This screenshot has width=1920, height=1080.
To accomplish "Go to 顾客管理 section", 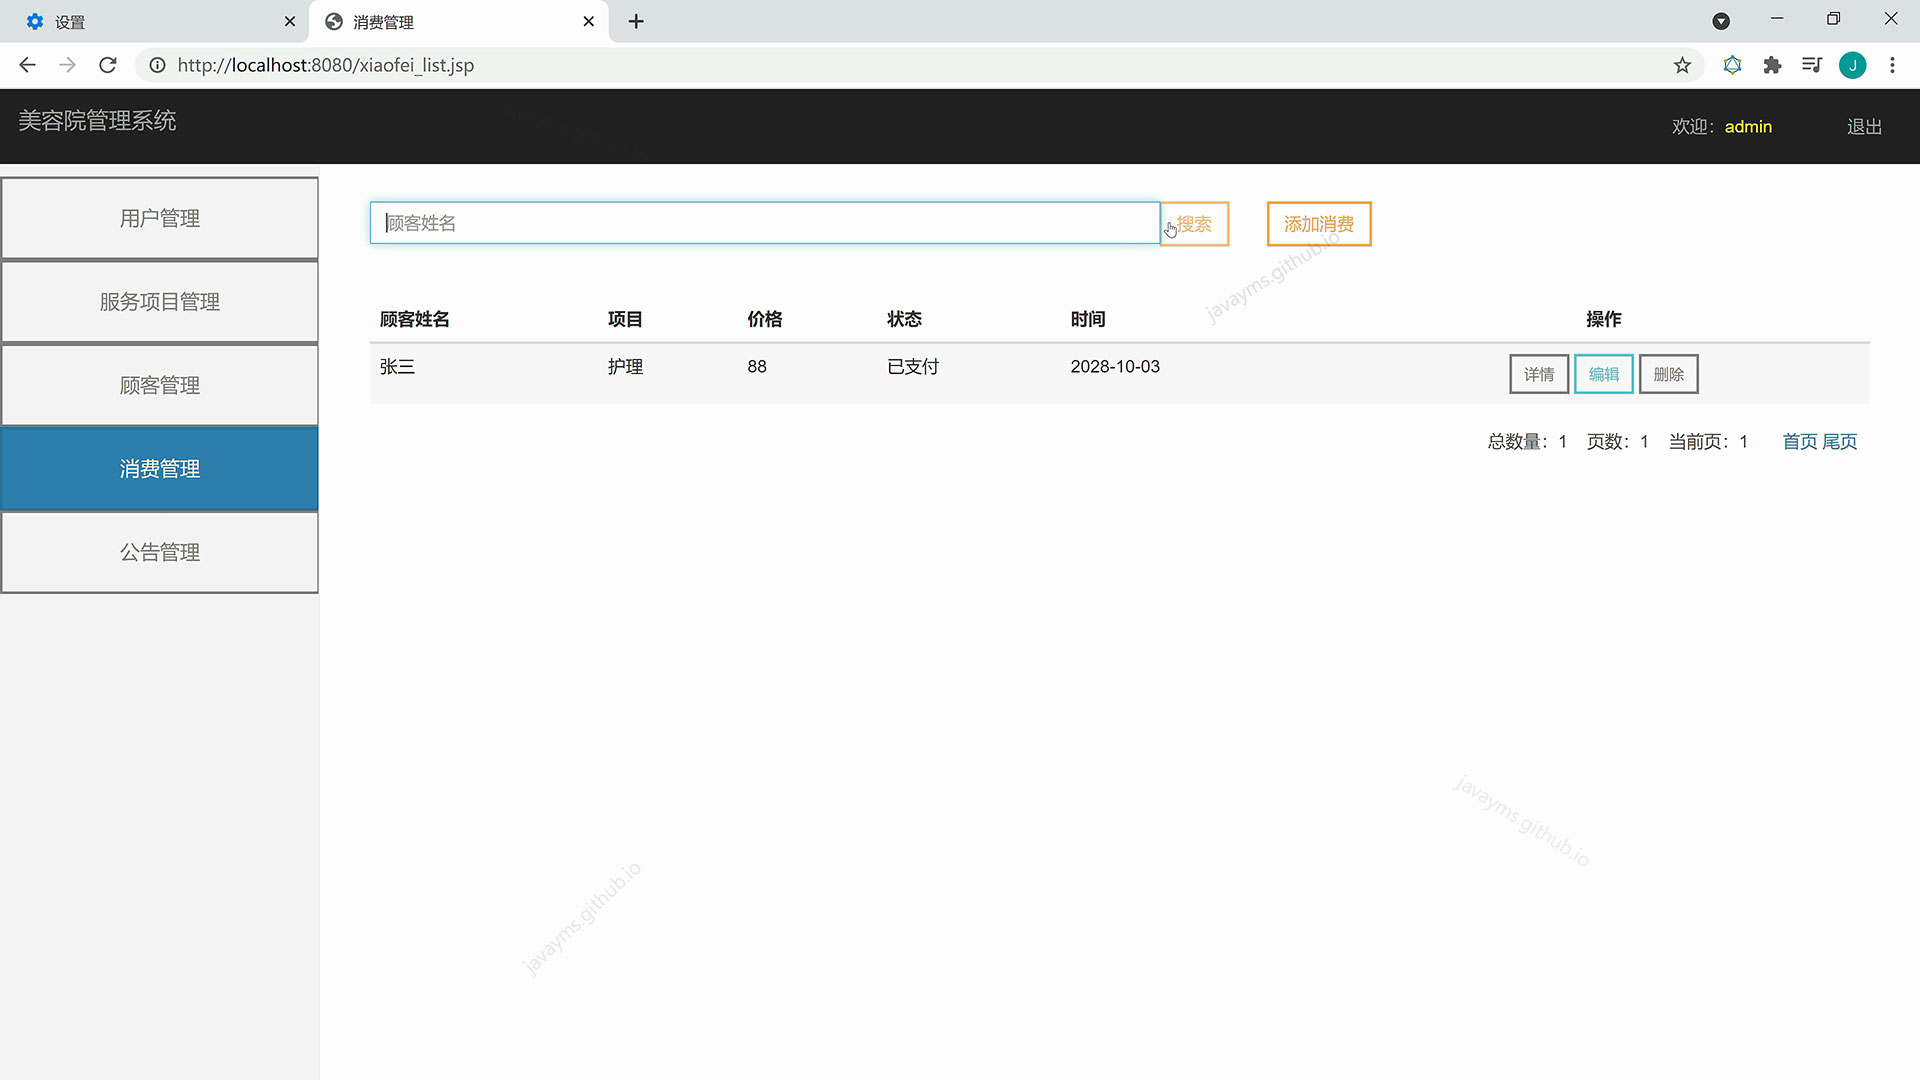I will pos(160,385).
